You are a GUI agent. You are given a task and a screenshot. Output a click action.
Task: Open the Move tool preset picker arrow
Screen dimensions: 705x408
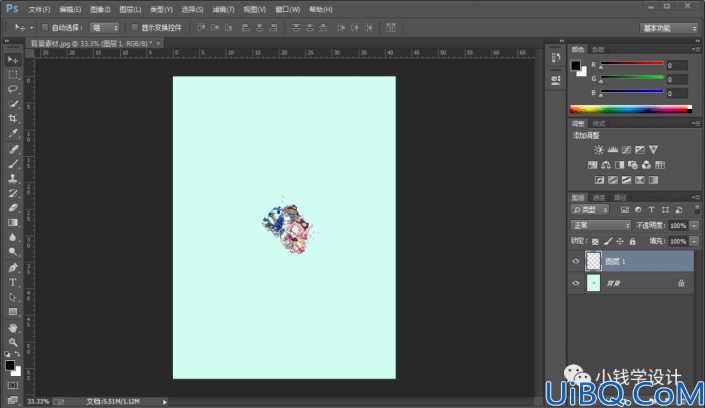(x=31, y=28)
